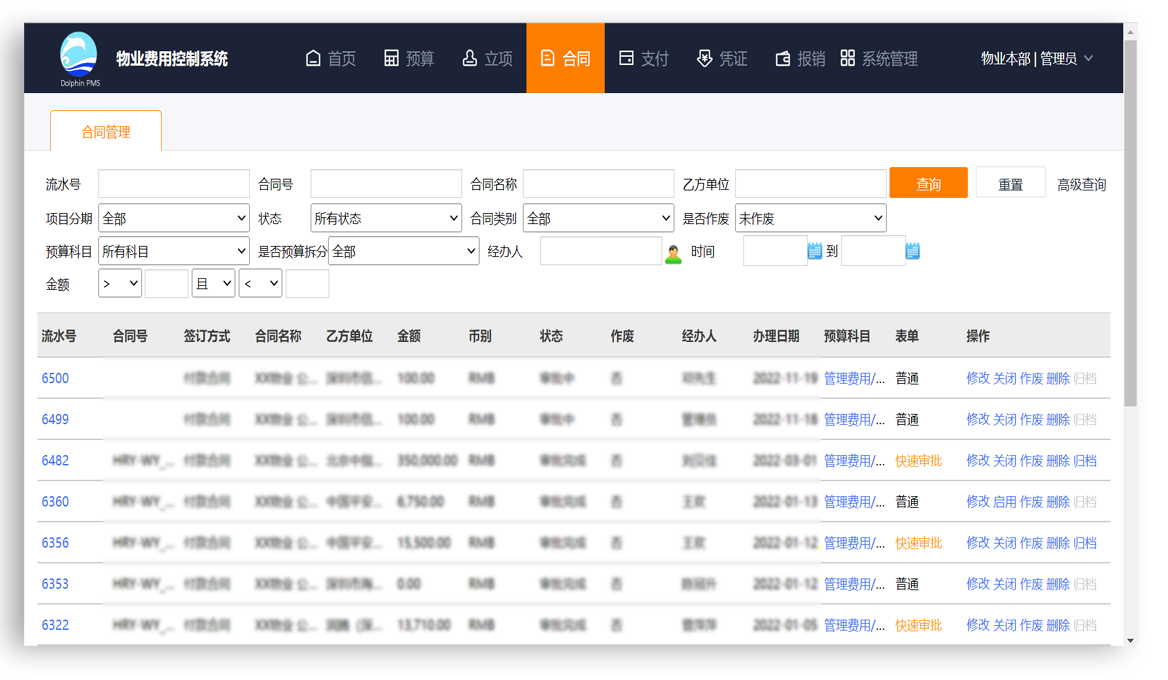Open the 凭证 voucher menu

pos(722,59)
